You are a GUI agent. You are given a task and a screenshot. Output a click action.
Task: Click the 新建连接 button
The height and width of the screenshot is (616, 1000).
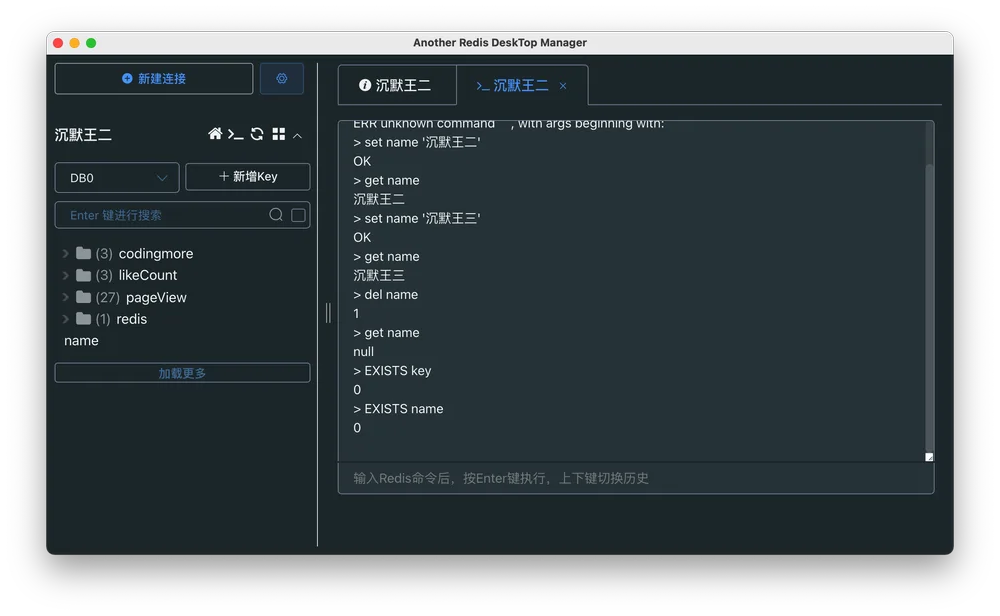(154, 78)
